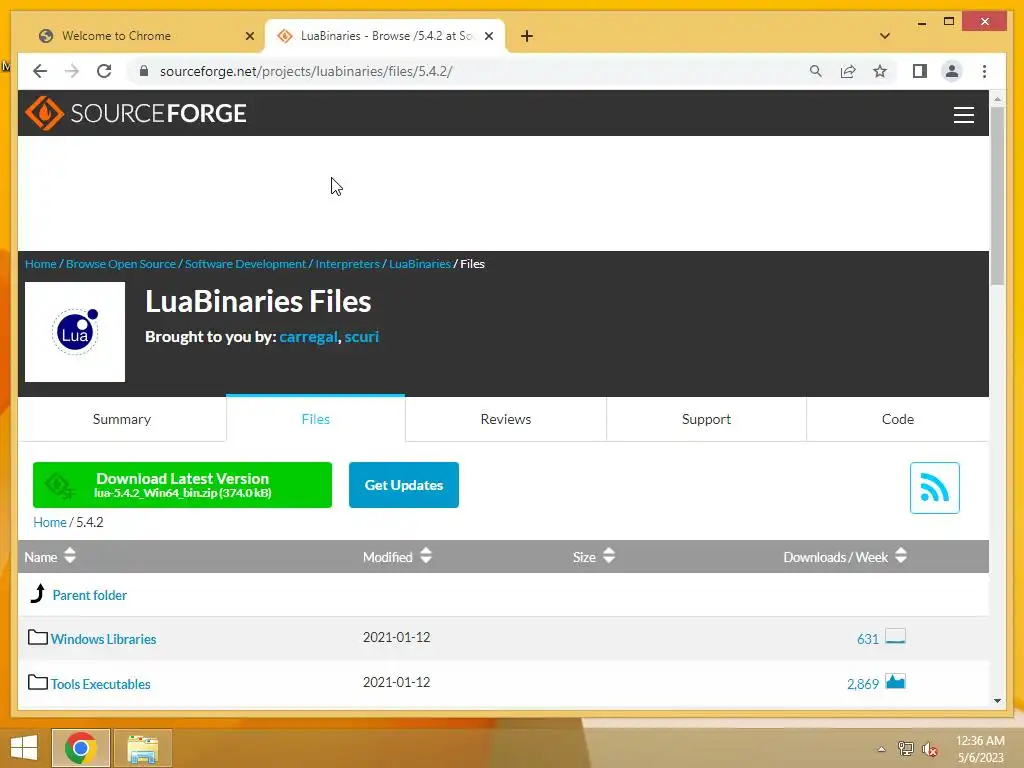
Task: Click the address bar URL
Action: click(x=306, y=71)
